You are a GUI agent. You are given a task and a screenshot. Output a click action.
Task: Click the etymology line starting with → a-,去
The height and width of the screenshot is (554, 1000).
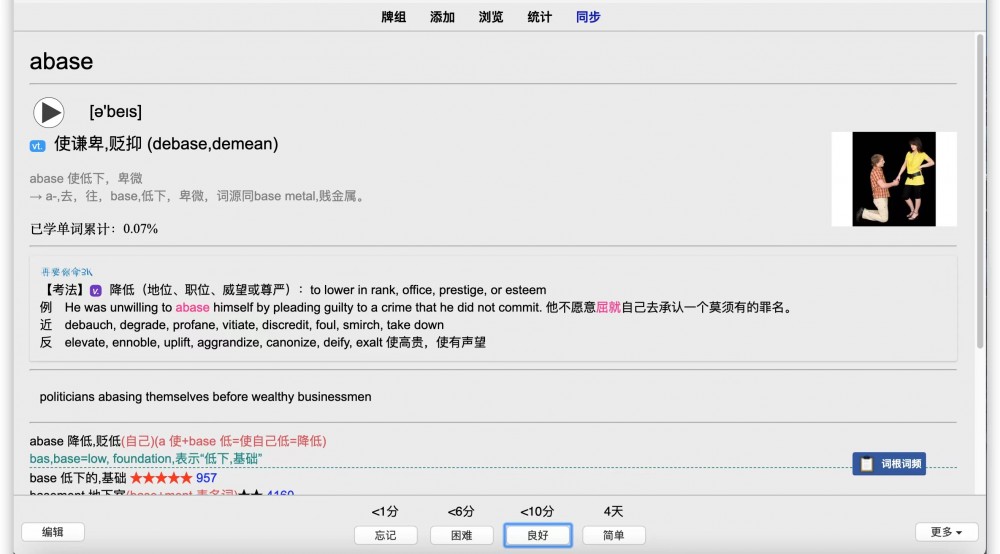coord(199,196)
